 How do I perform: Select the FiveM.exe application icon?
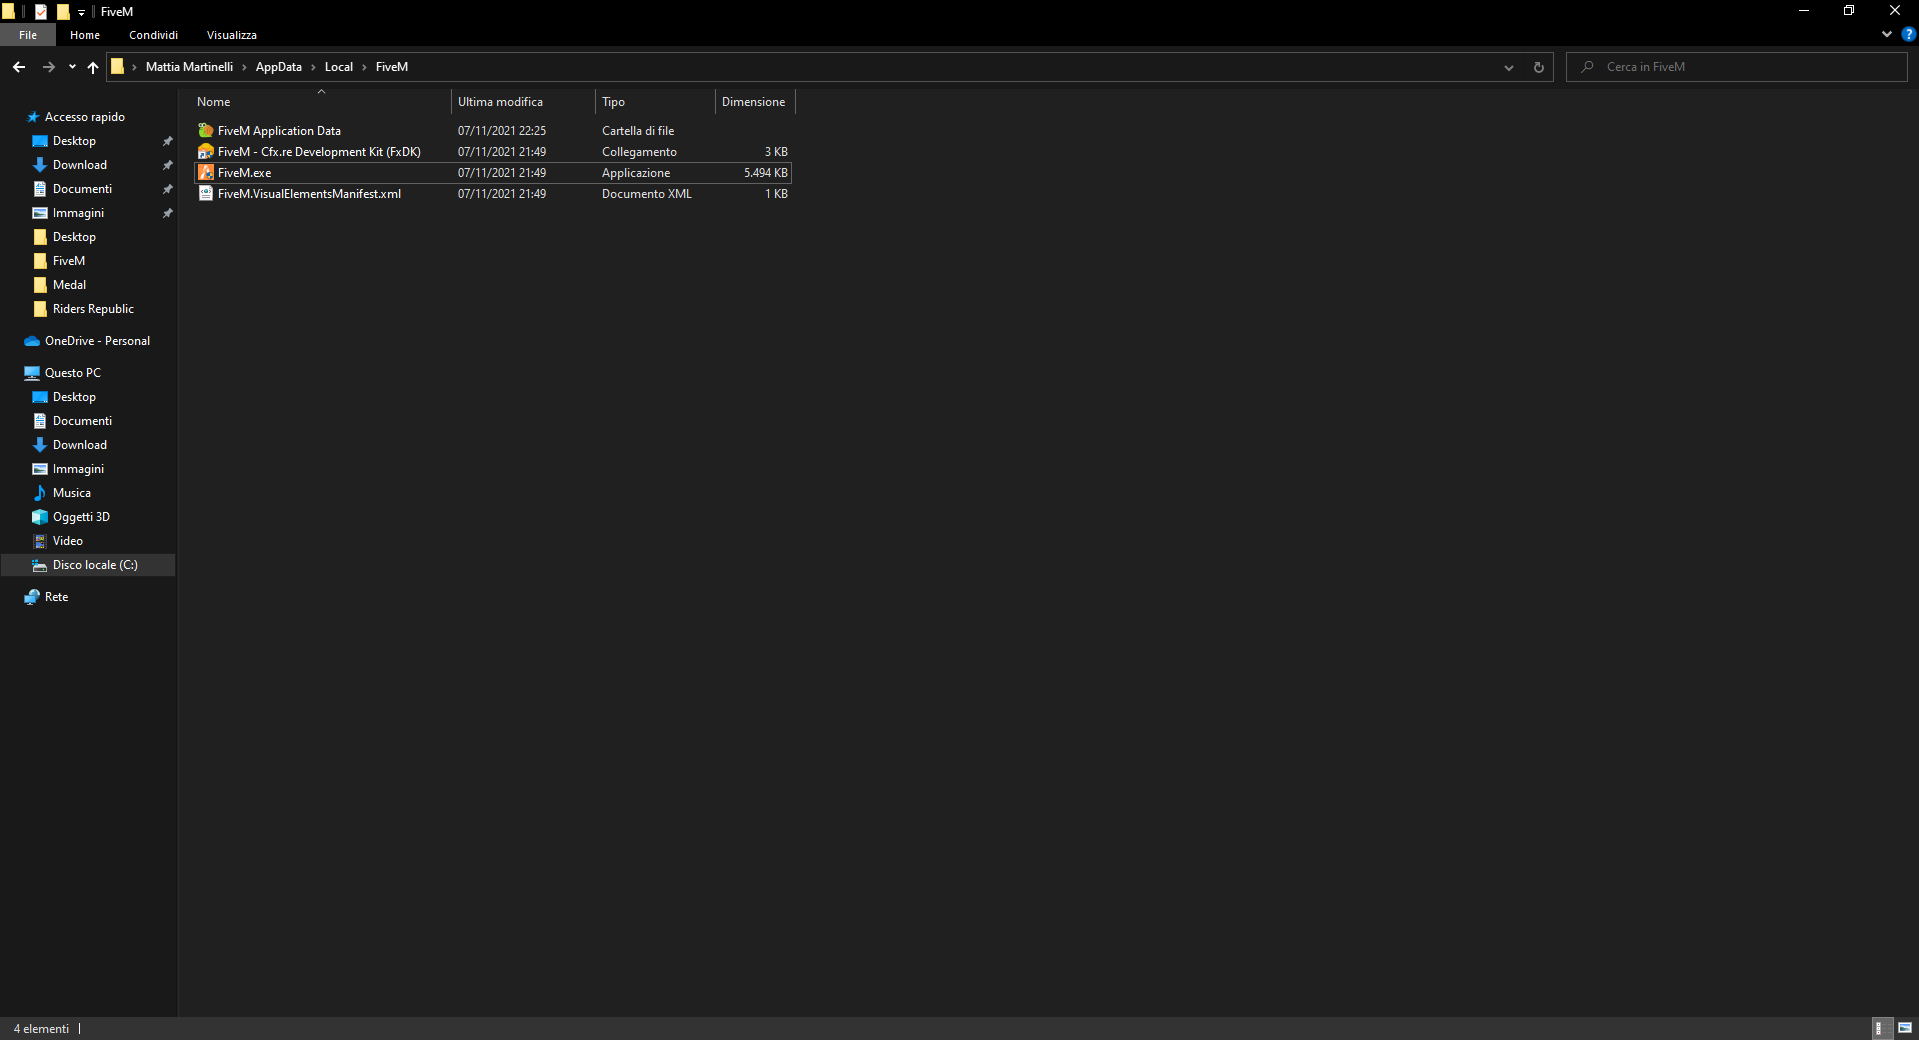(x=206, y=173)
